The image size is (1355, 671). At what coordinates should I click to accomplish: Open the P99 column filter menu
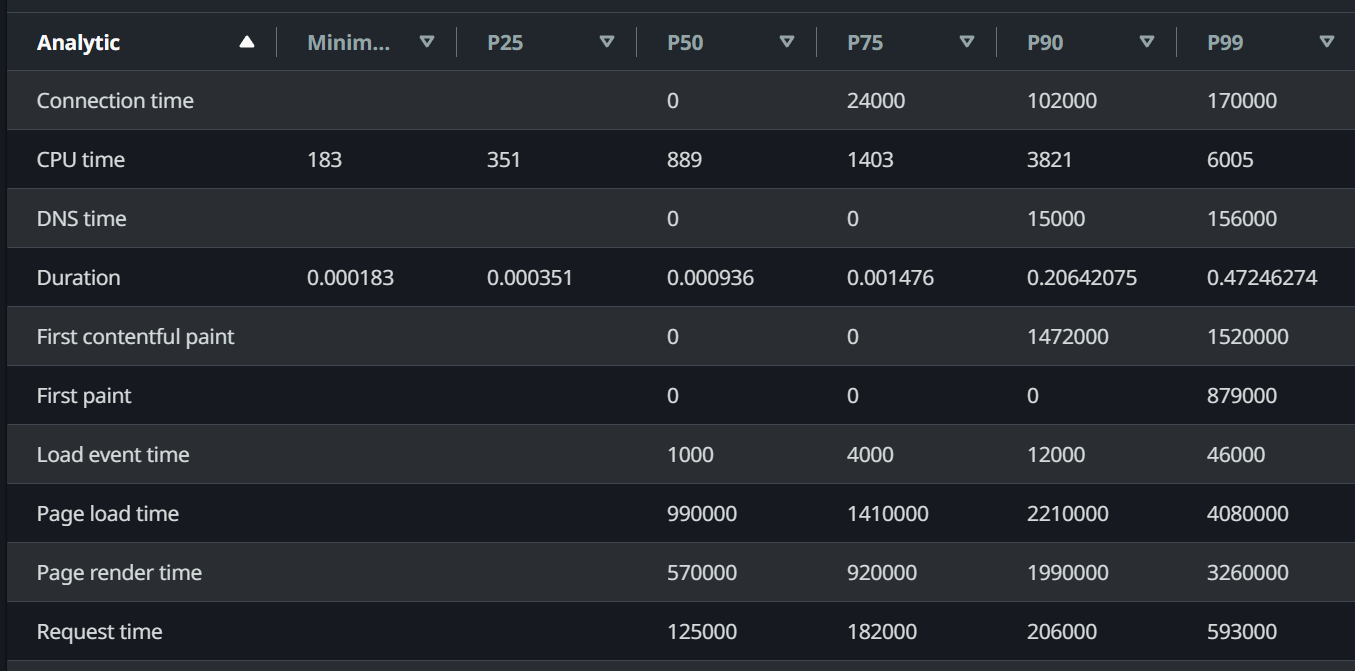(x=1327, y=42)
